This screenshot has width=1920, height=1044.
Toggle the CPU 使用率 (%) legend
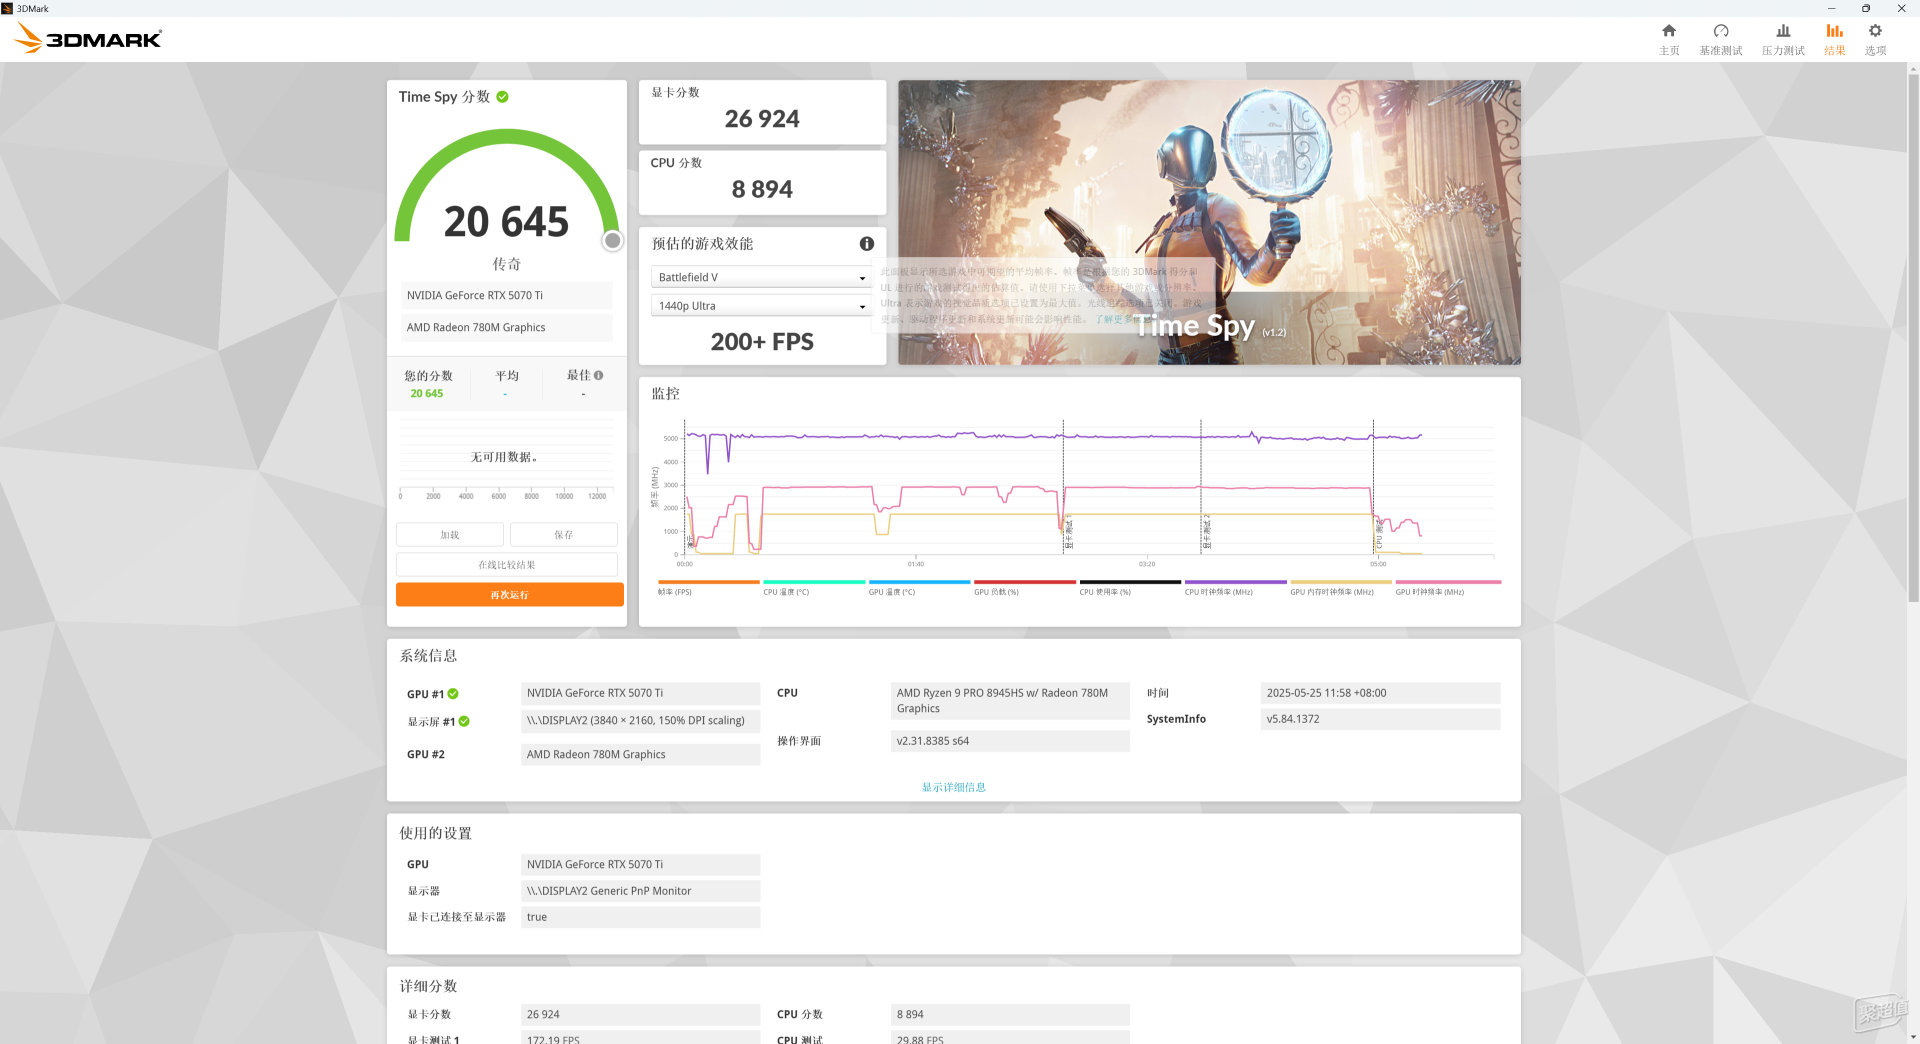(1130, 588)
